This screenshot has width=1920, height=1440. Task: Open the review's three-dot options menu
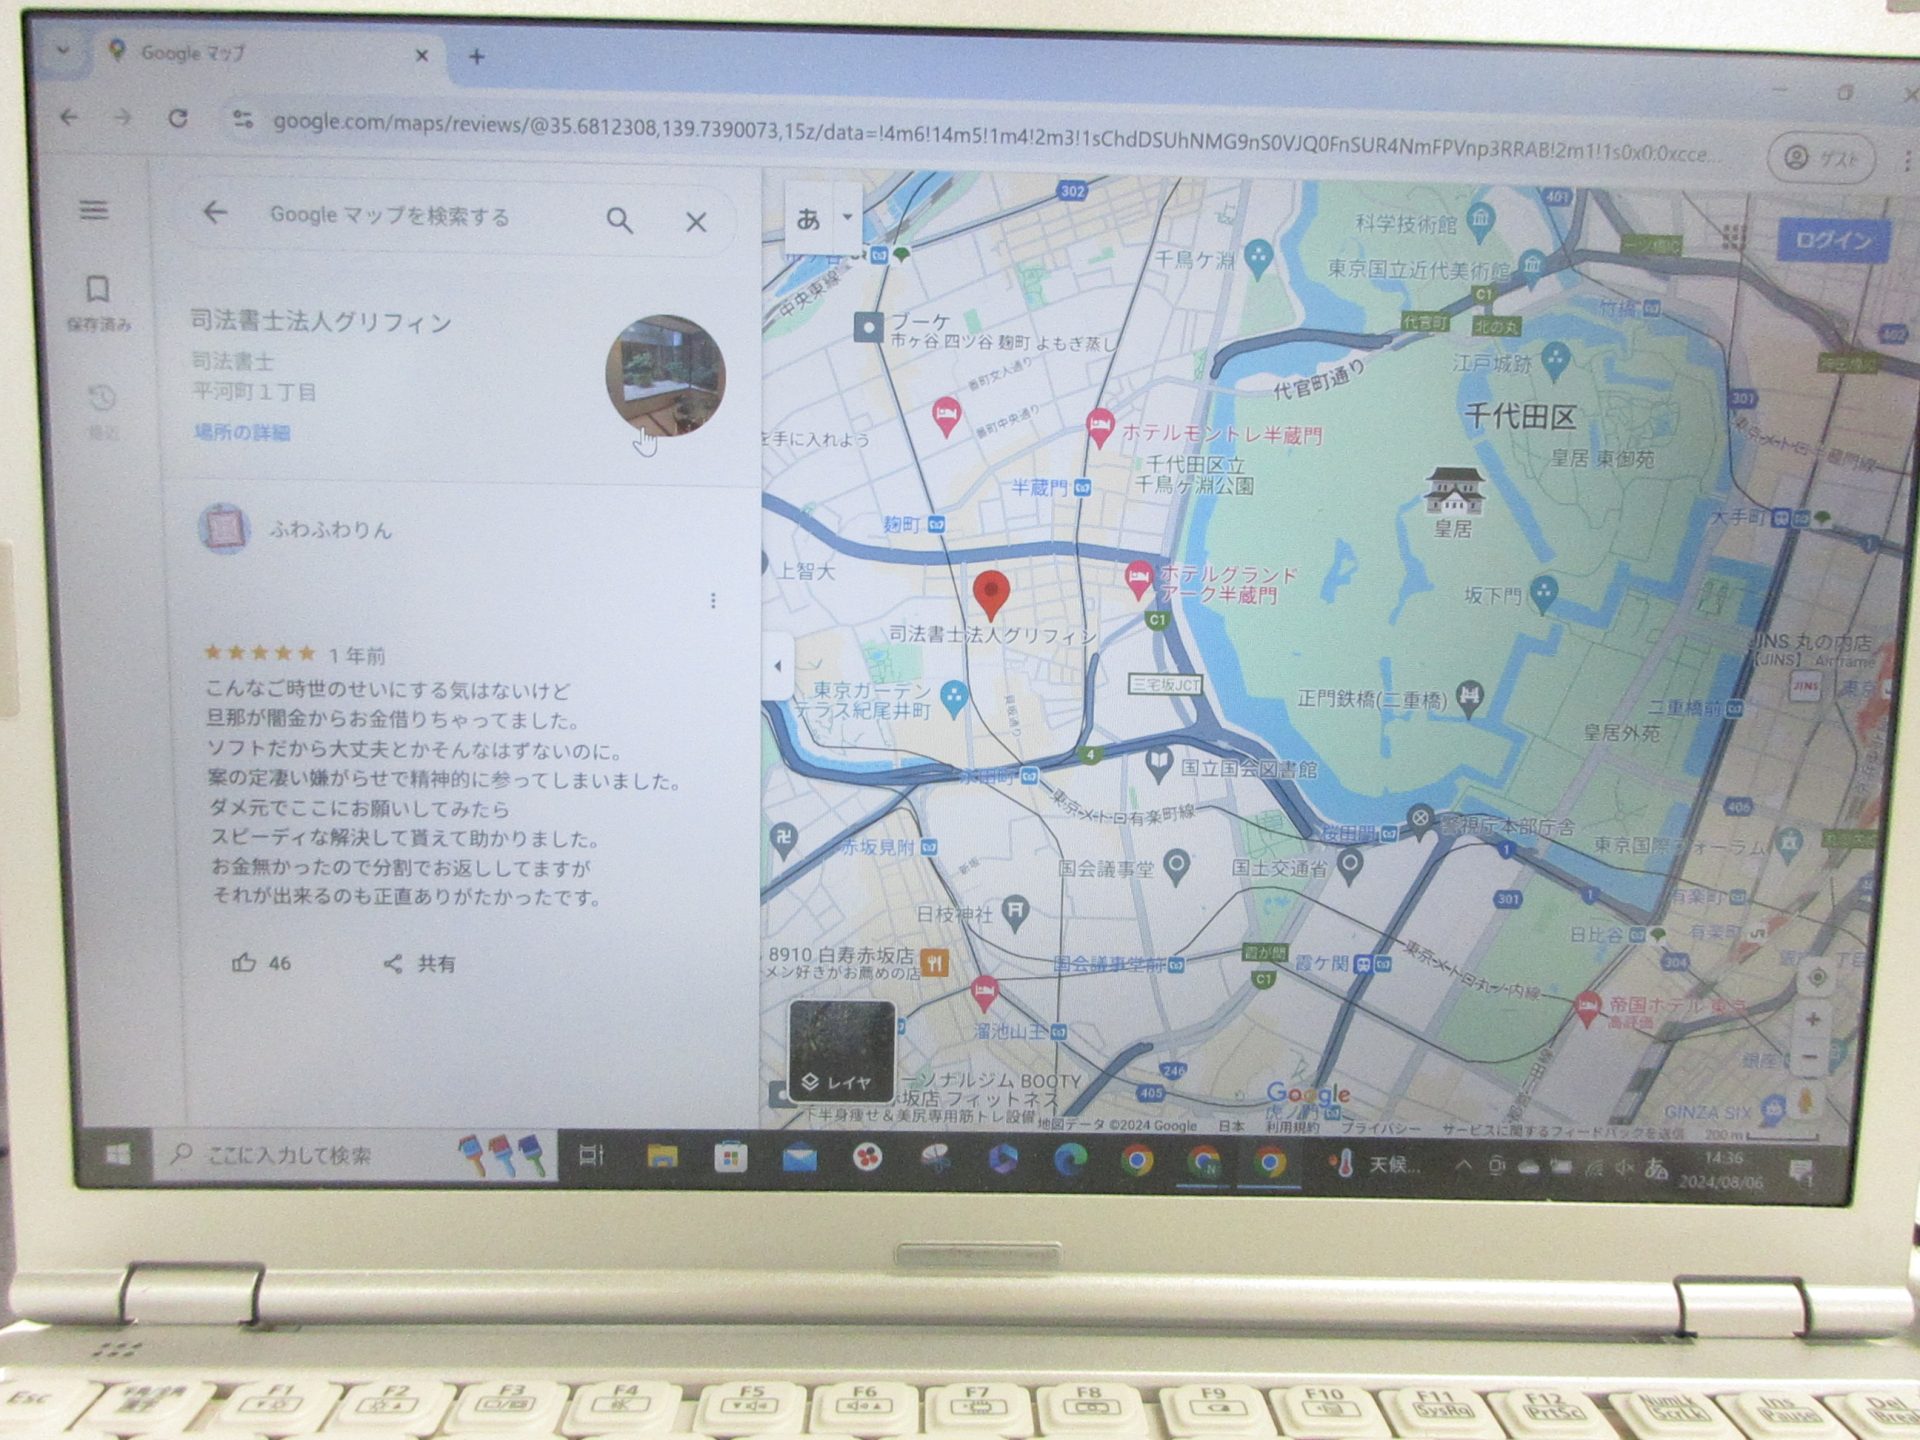point(713,600)
